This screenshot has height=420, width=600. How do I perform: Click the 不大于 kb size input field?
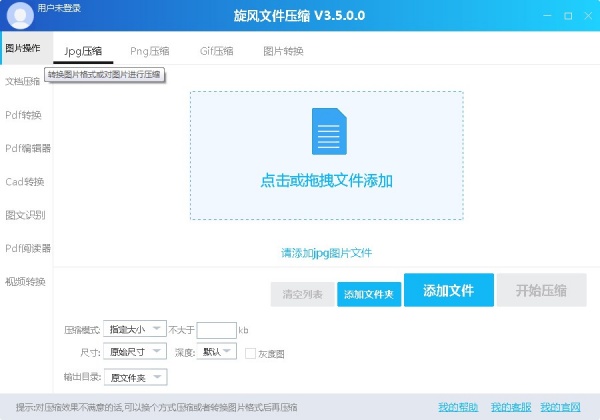216,329
